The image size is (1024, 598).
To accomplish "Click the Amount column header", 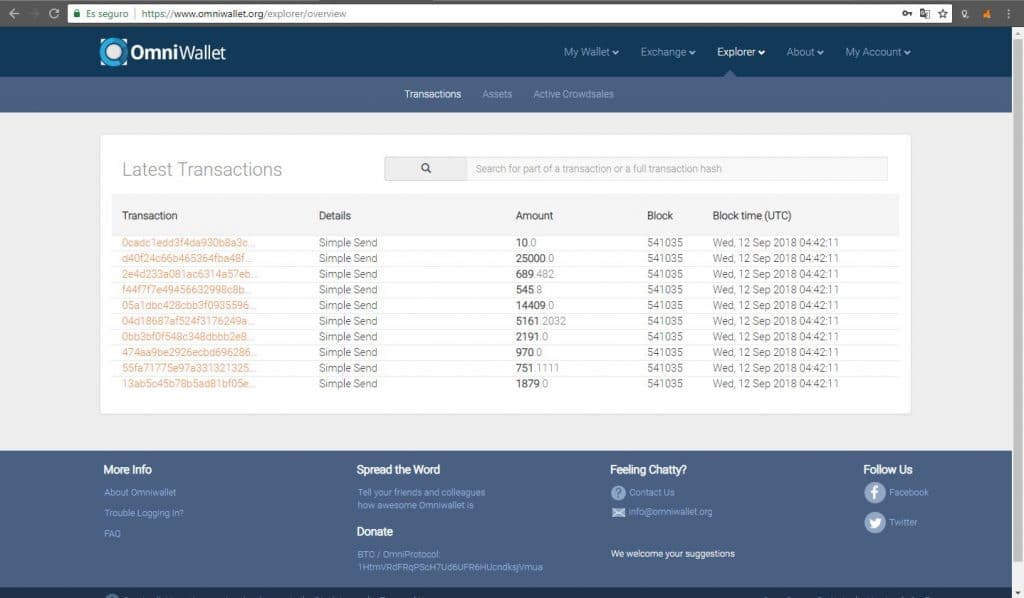I will click(534, 215).
